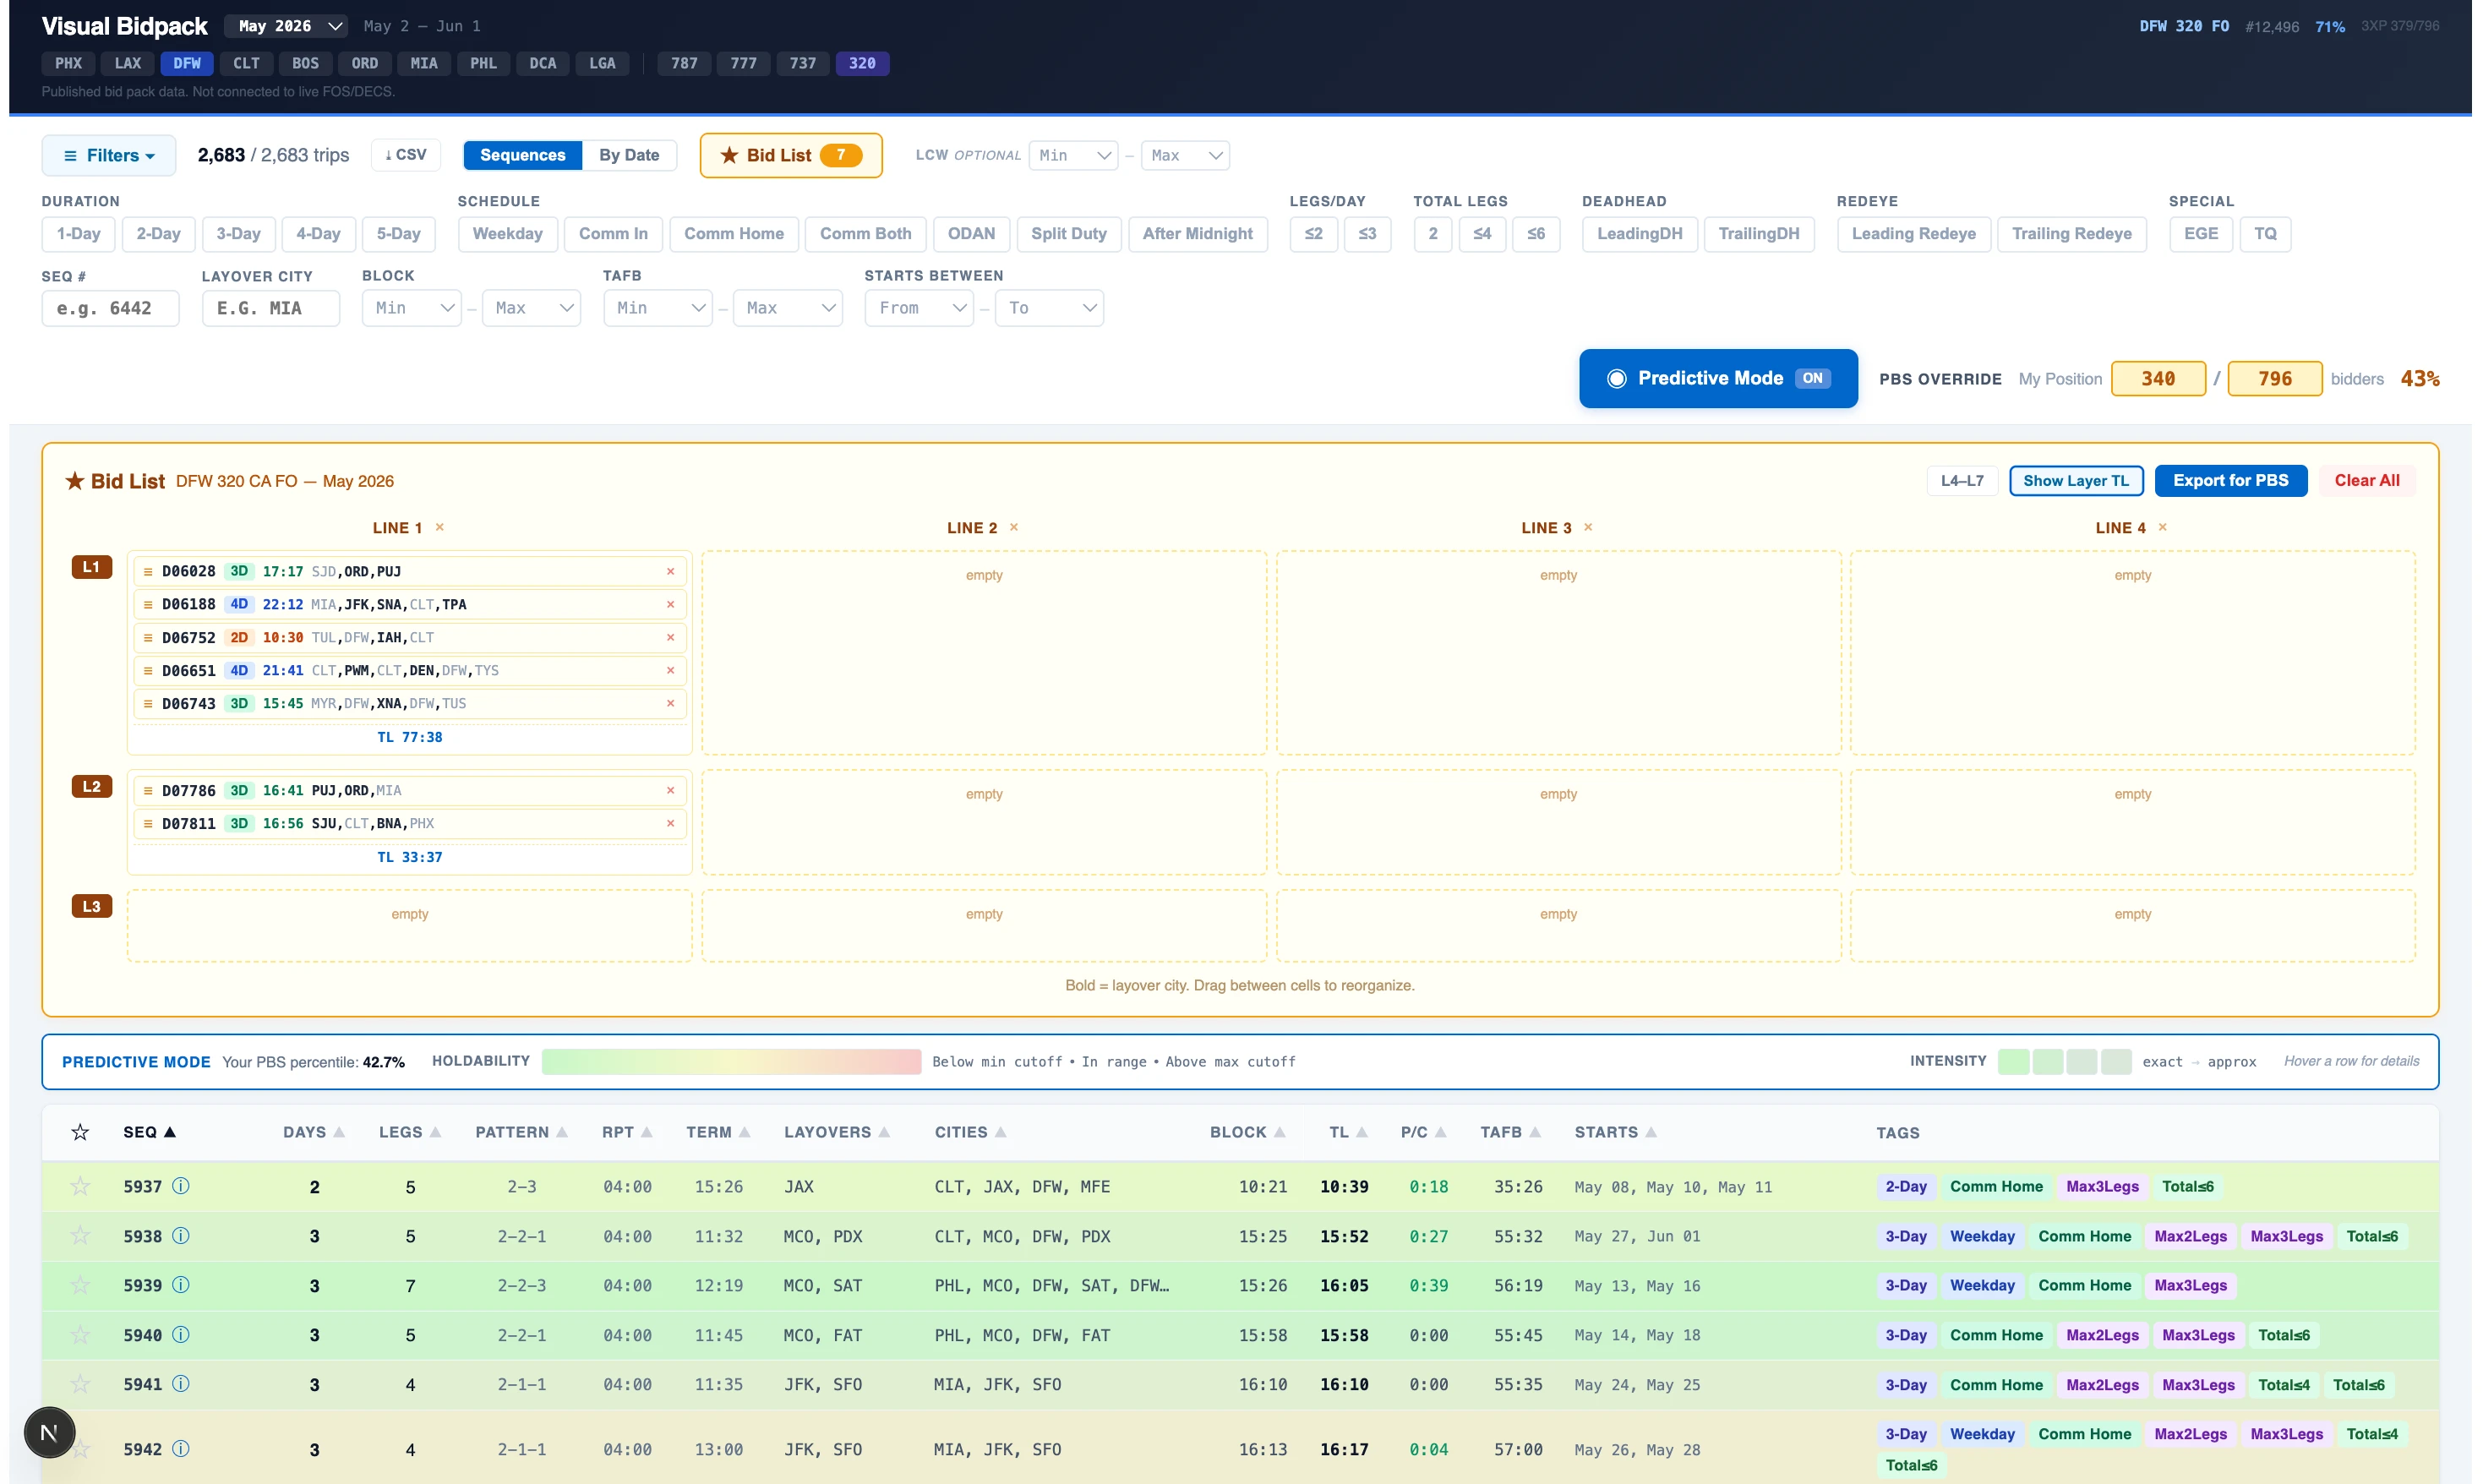The height and width of the screenshot is (1484, 2483).
Task: Remove D06743 from bid list
Action: (671, 704)
